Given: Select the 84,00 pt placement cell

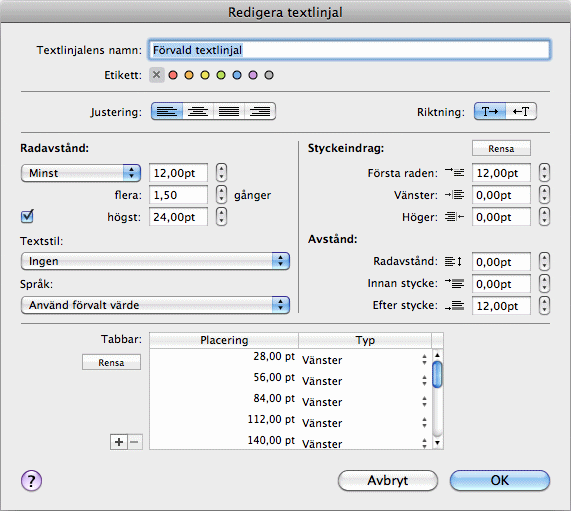Looking at the screenshot, I should pyautogui.click(x=224, y=399).
